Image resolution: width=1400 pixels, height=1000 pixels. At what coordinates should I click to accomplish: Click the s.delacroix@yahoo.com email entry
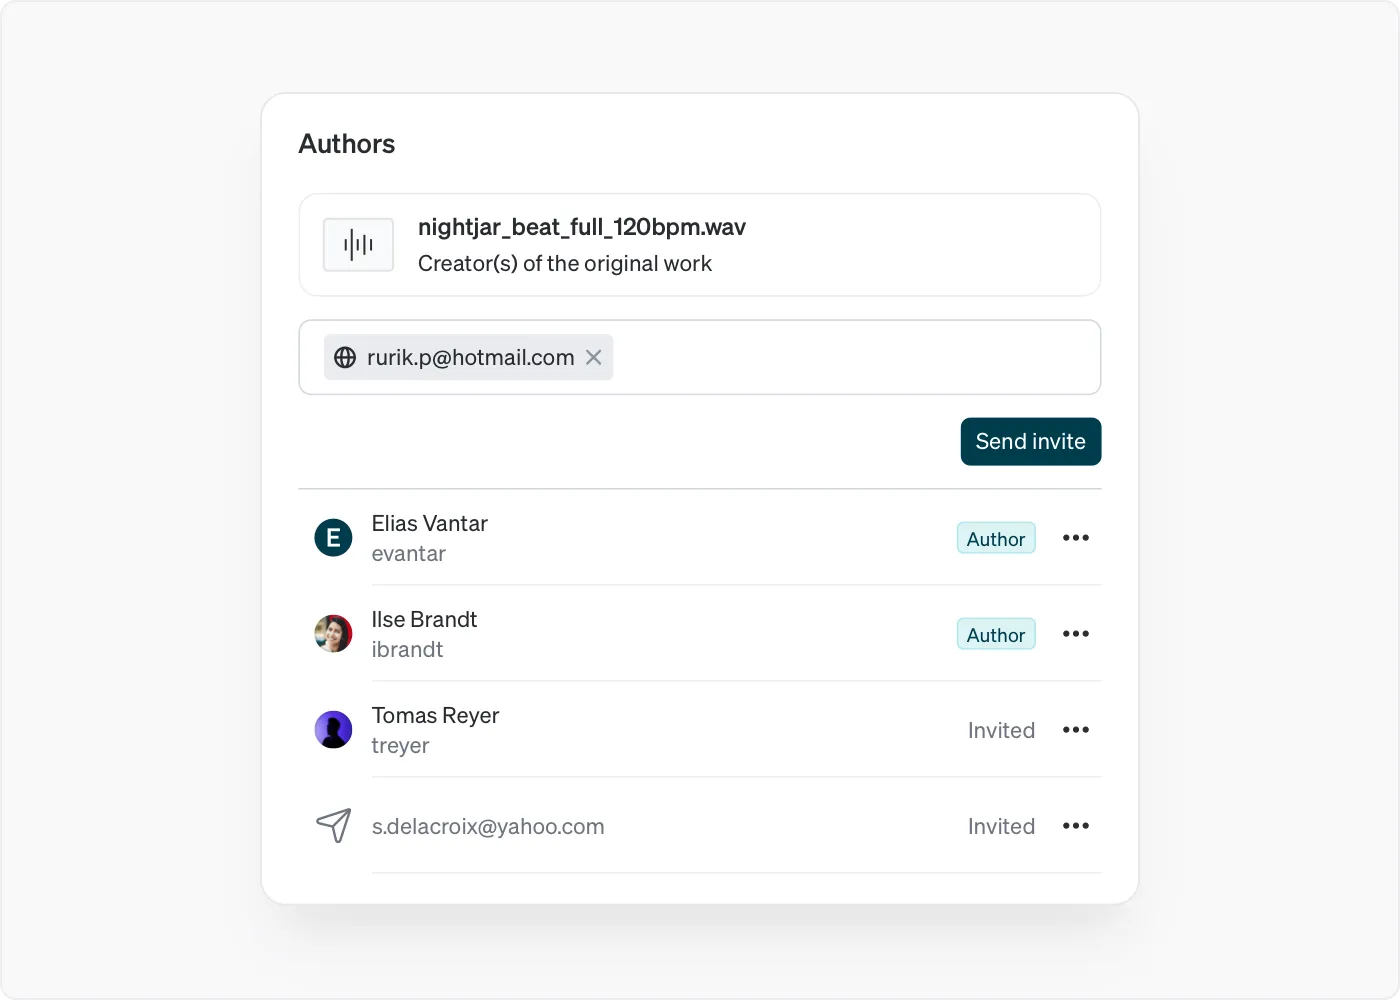(488, 827)
